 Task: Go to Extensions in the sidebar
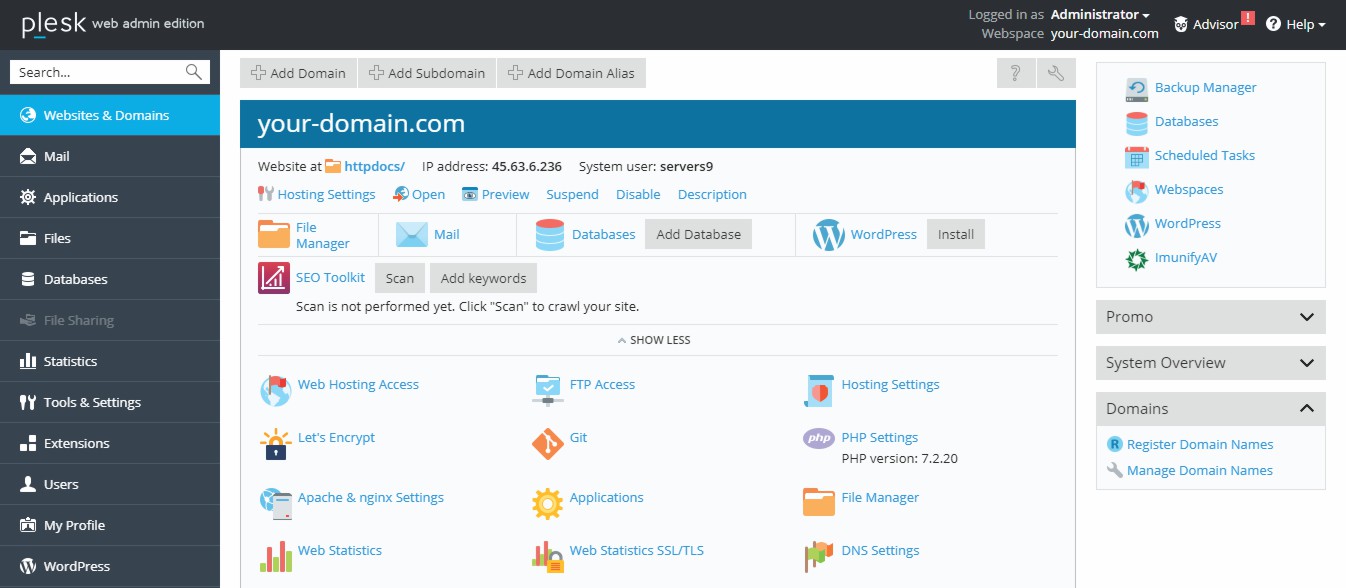[x=110, y=443]
